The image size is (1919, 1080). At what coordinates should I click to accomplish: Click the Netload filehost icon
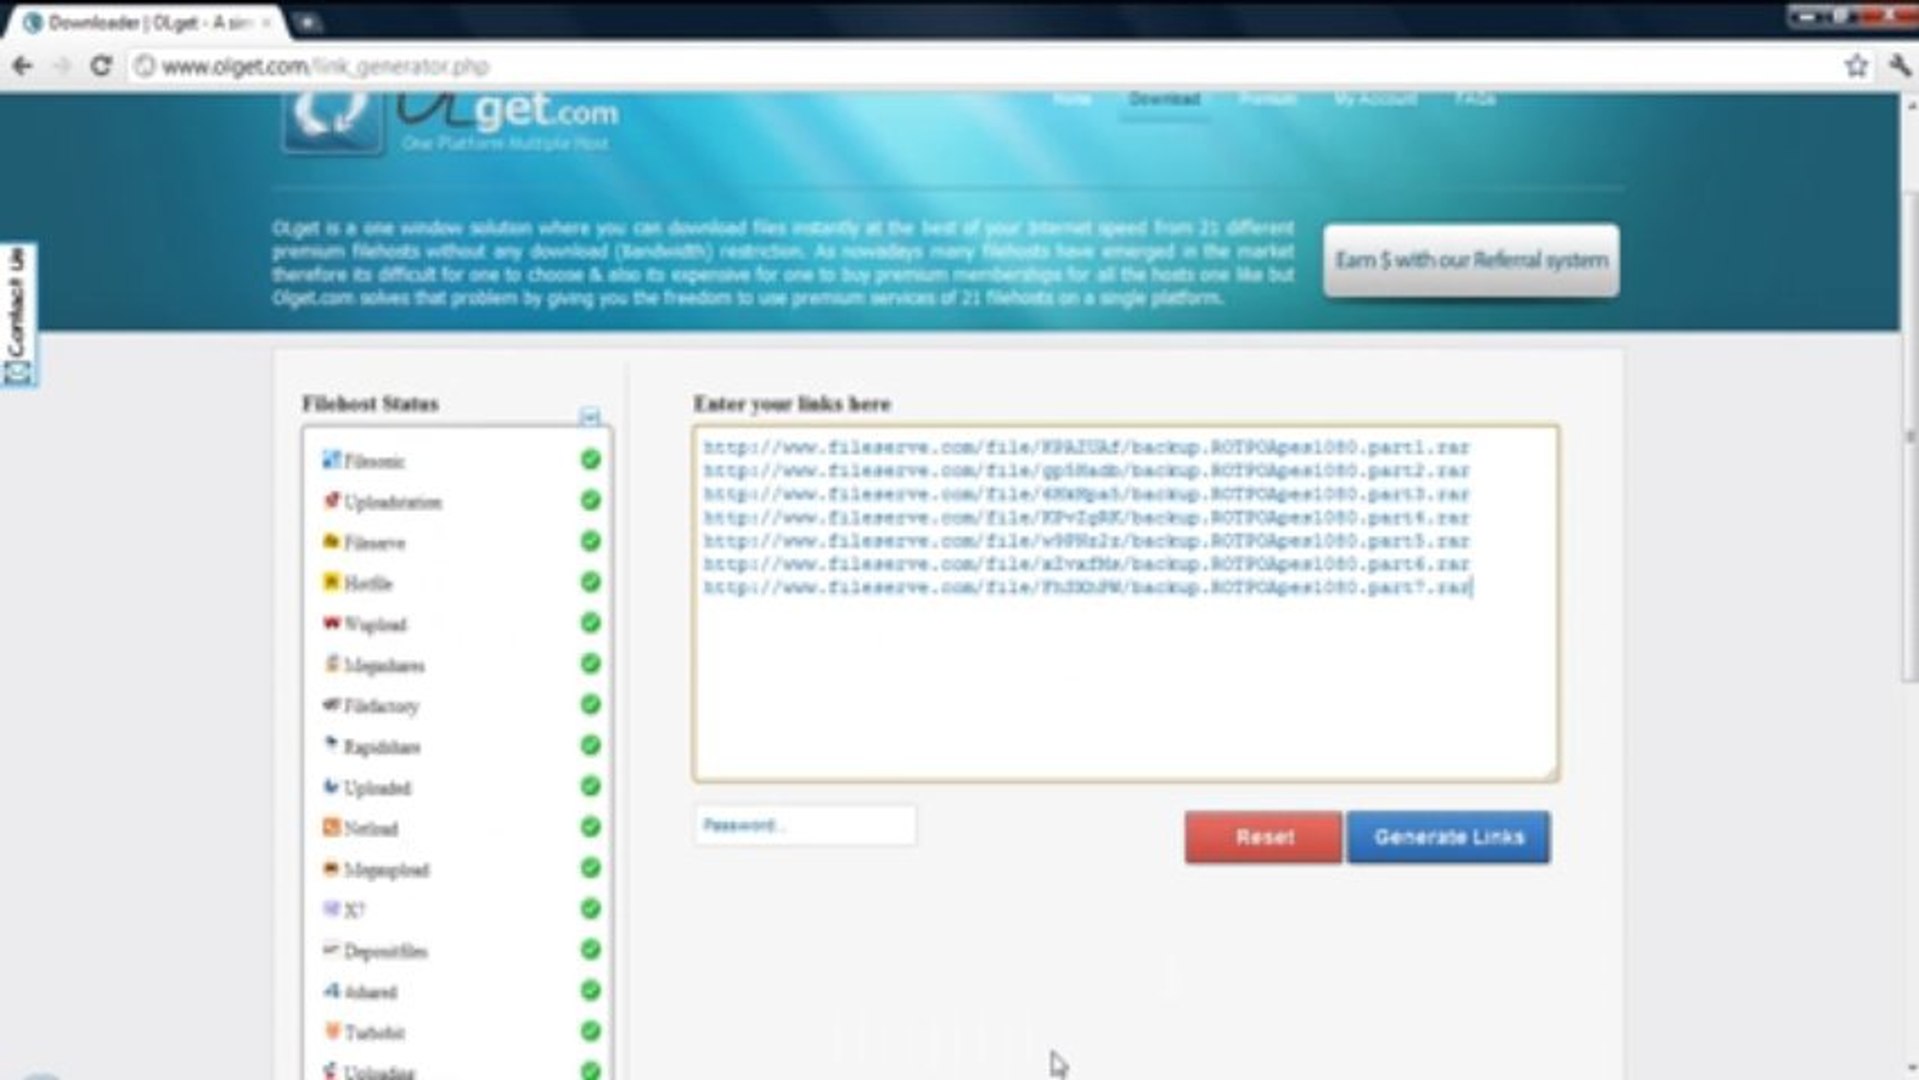pos(331,828)
